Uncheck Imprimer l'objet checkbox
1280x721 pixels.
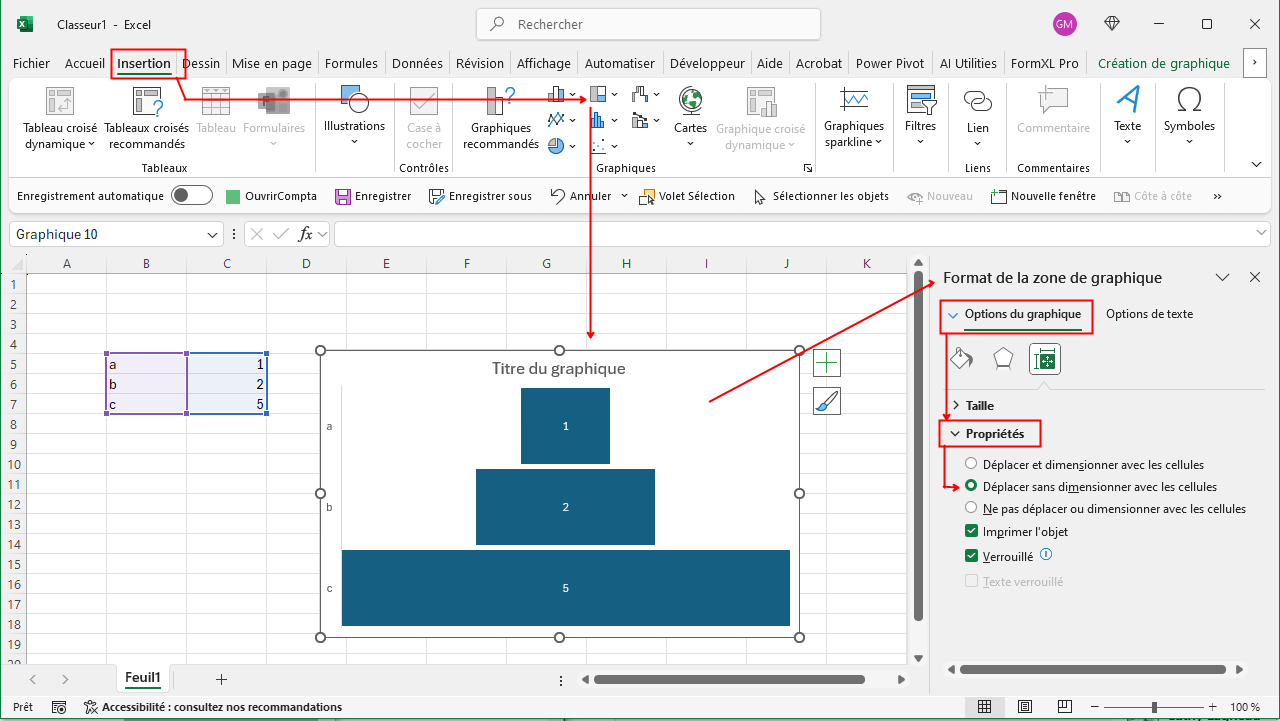(x=971, y=532)
